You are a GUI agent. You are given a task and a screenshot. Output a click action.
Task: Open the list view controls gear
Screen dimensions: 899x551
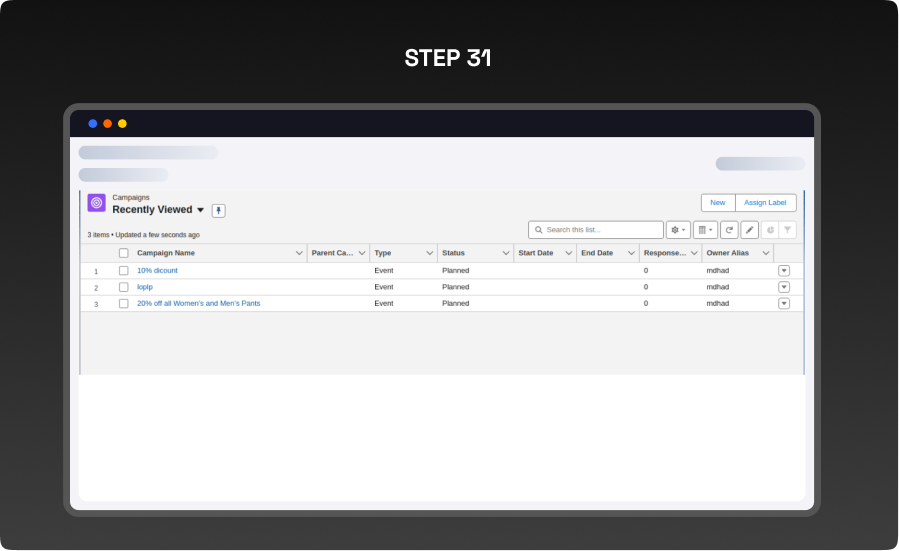pyautogui.click(x=678, y=230)
